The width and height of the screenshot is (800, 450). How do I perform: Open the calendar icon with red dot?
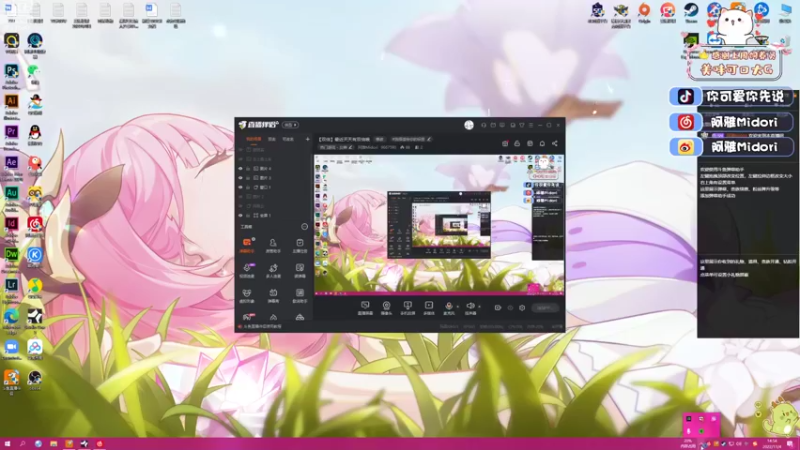(505, 143)
